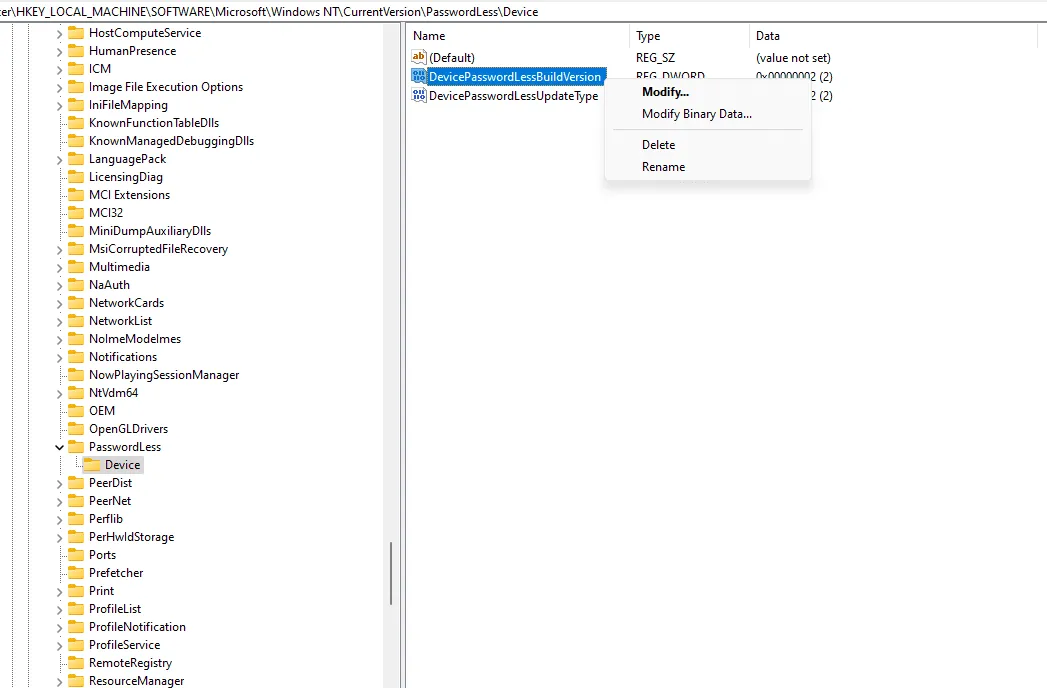Click the KnownManagedDebuggingDlls folder icon

(77, 141)
